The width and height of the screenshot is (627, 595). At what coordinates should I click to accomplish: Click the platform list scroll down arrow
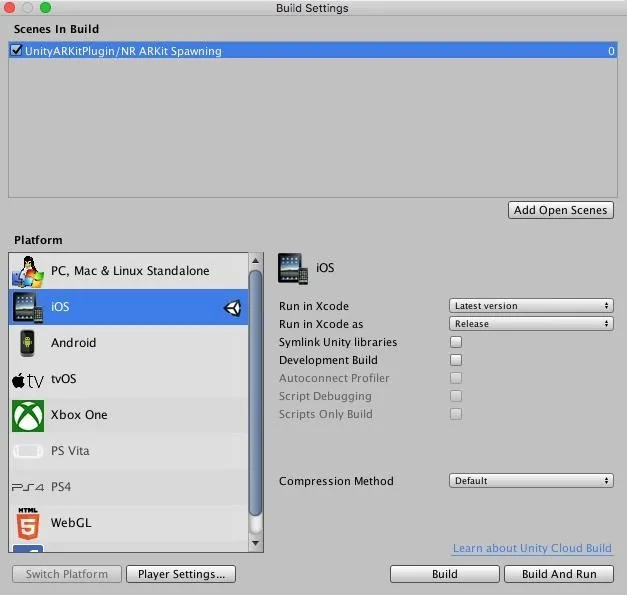256,543
